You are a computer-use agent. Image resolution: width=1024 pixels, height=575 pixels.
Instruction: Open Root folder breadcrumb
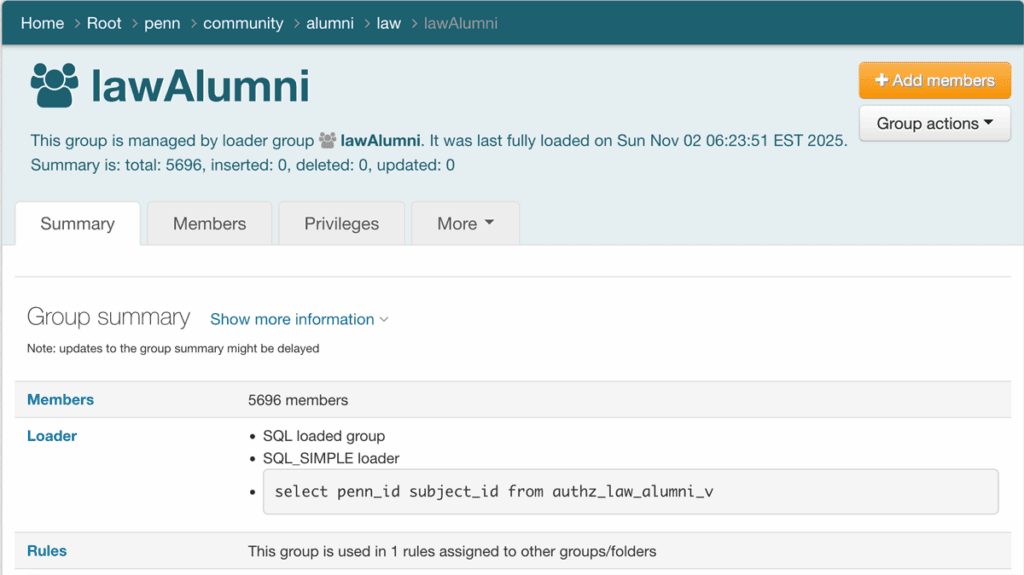point(104,24)
